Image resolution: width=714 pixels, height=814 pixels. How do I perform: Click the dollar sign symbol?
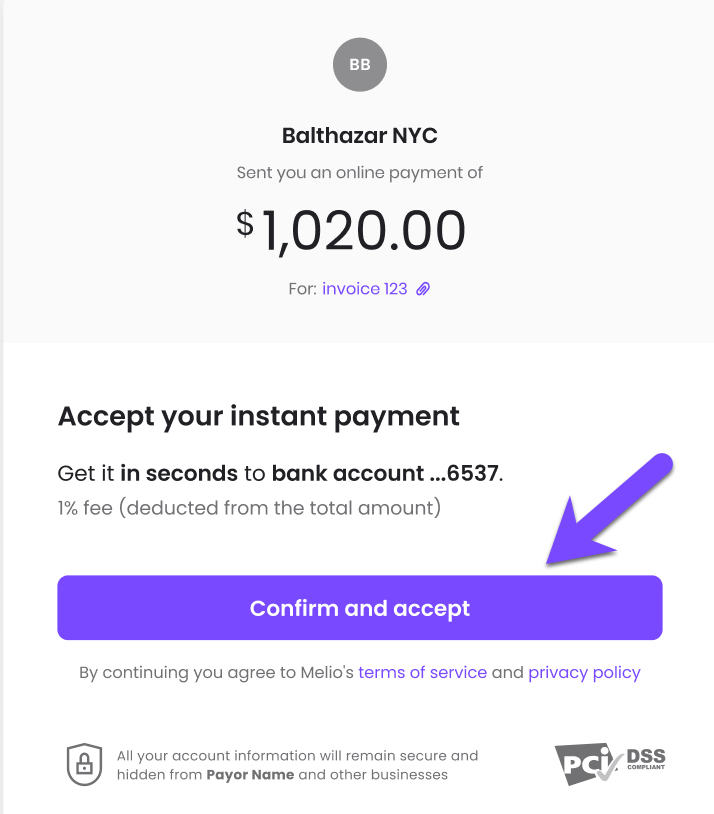[245, 224]
